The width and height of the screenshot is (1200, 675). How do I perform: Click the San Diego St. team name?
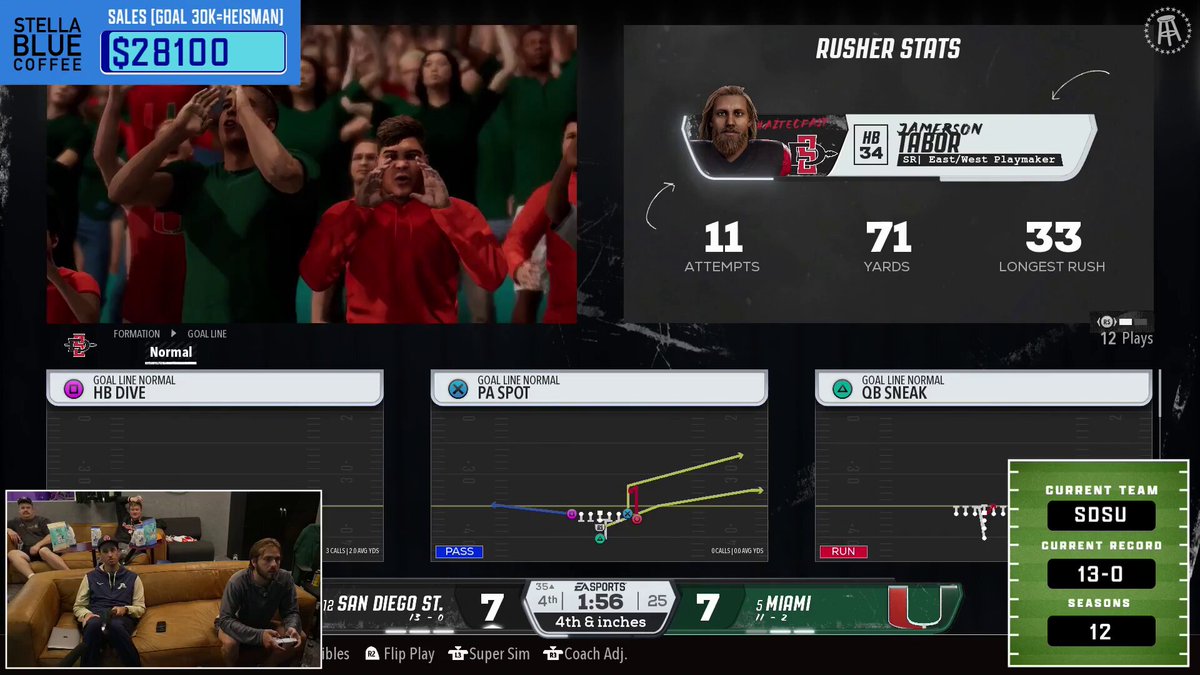(390, 604)
